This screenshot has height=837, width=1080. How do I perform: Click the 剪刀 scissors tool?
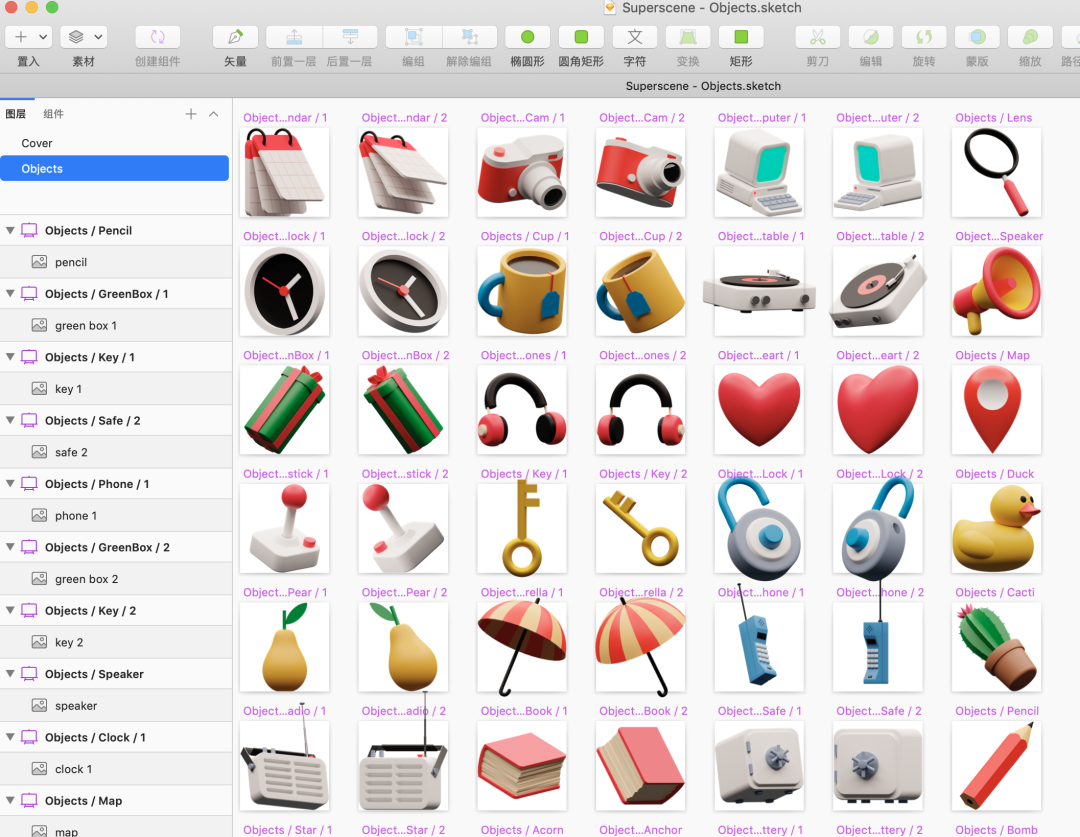(x=818, y=37)
